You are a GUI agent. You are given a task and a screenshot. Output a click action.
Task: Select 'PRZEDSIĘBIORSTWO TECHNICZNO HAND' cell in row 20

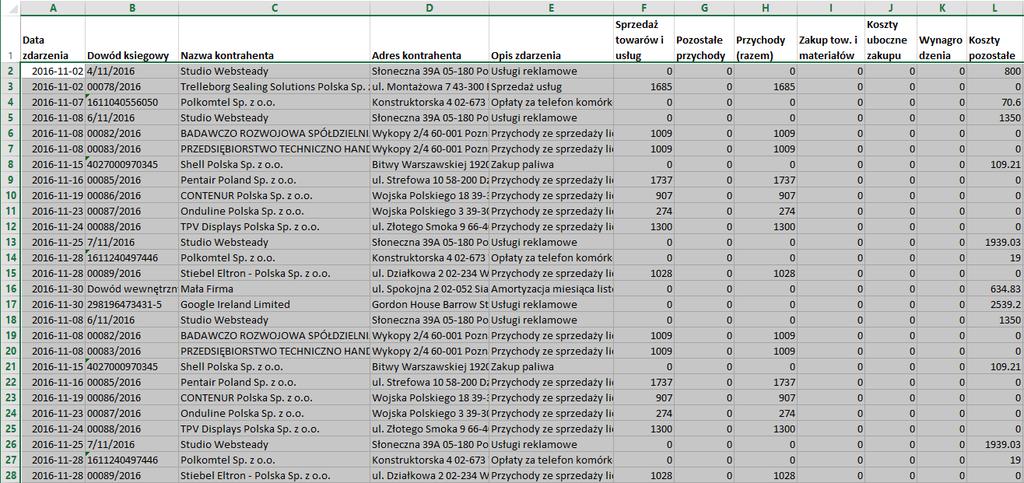pos(274,351)
